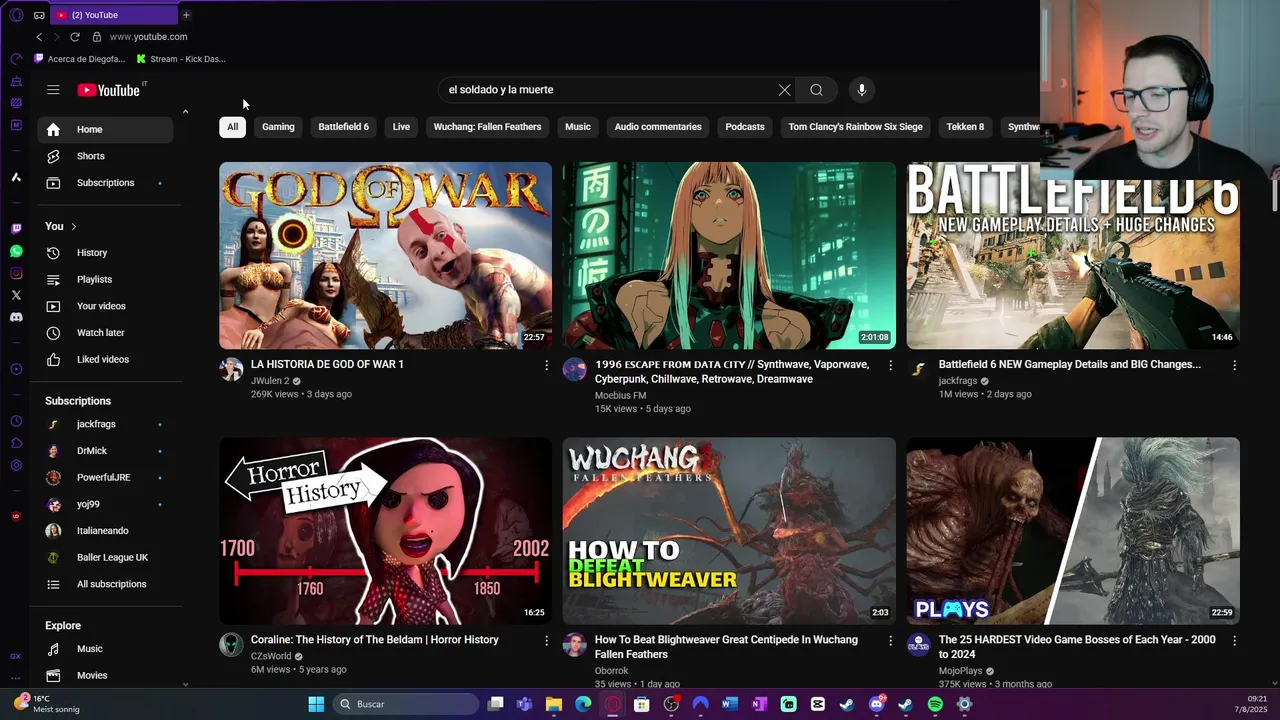The width and height of the screenshot is (1280, 720).
Task: Open Windows Start menu
Action: [x=316, y=704]
